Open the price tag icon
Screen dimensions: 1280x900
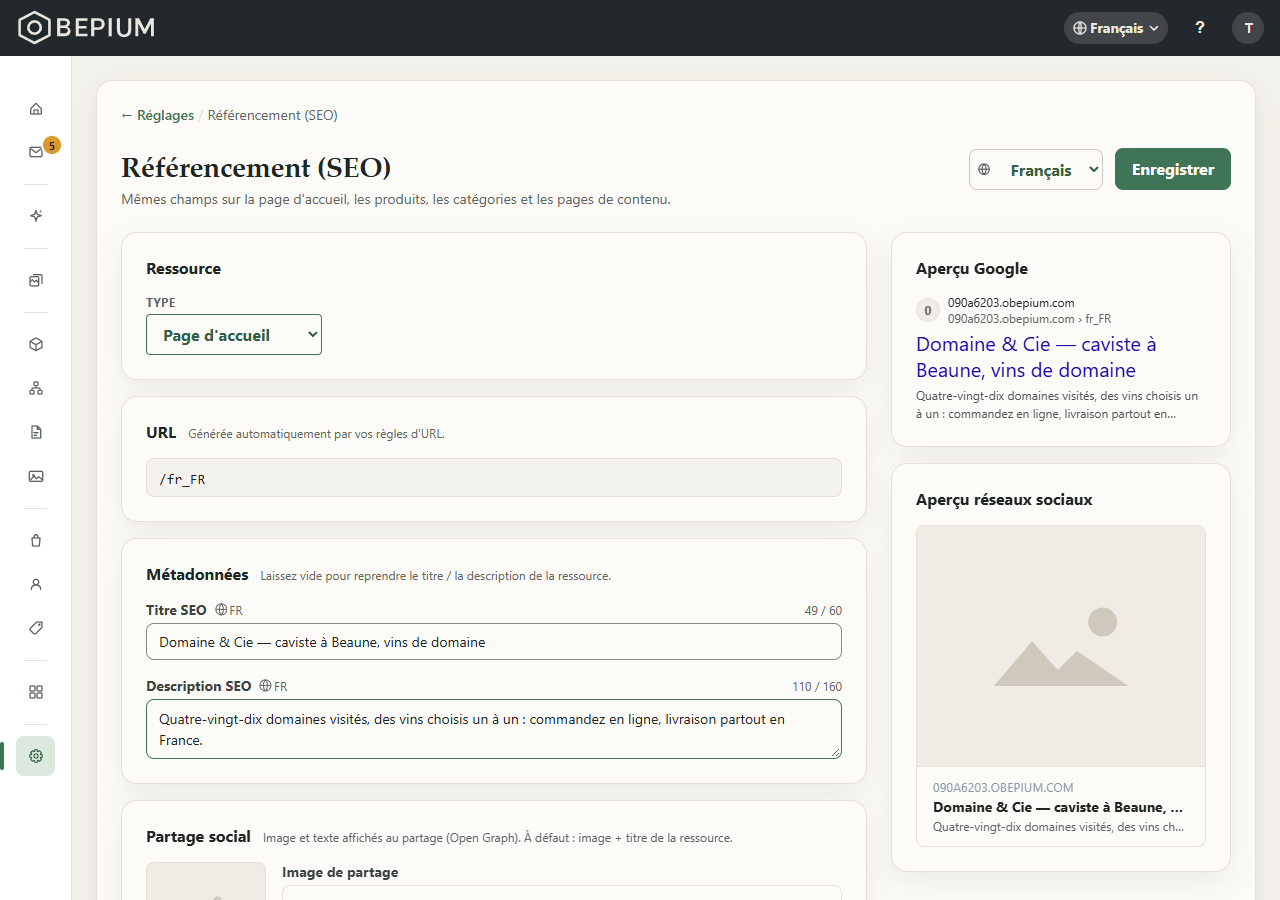coord(36,628)
